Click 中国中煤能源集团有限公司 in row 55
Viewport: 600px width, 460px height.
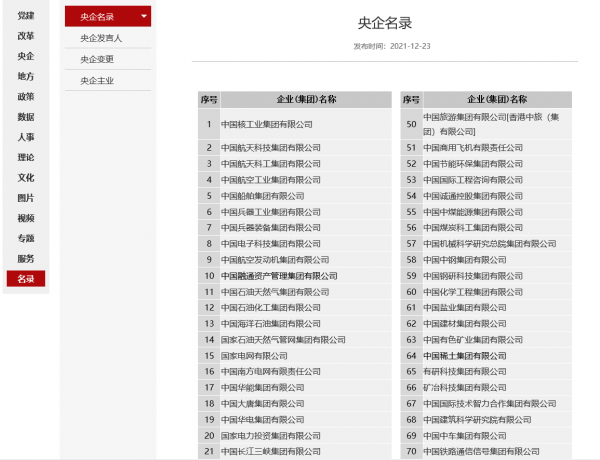473,212
